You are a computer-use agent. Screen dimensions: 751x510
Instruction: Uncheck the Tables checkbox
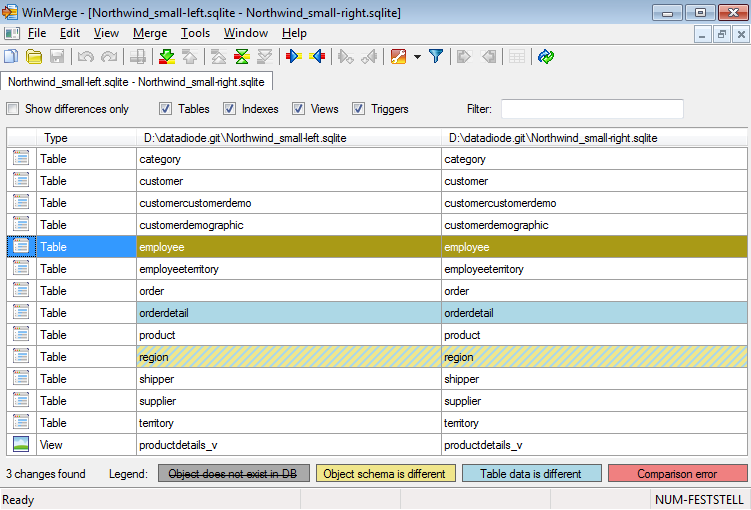click(165, 109)
